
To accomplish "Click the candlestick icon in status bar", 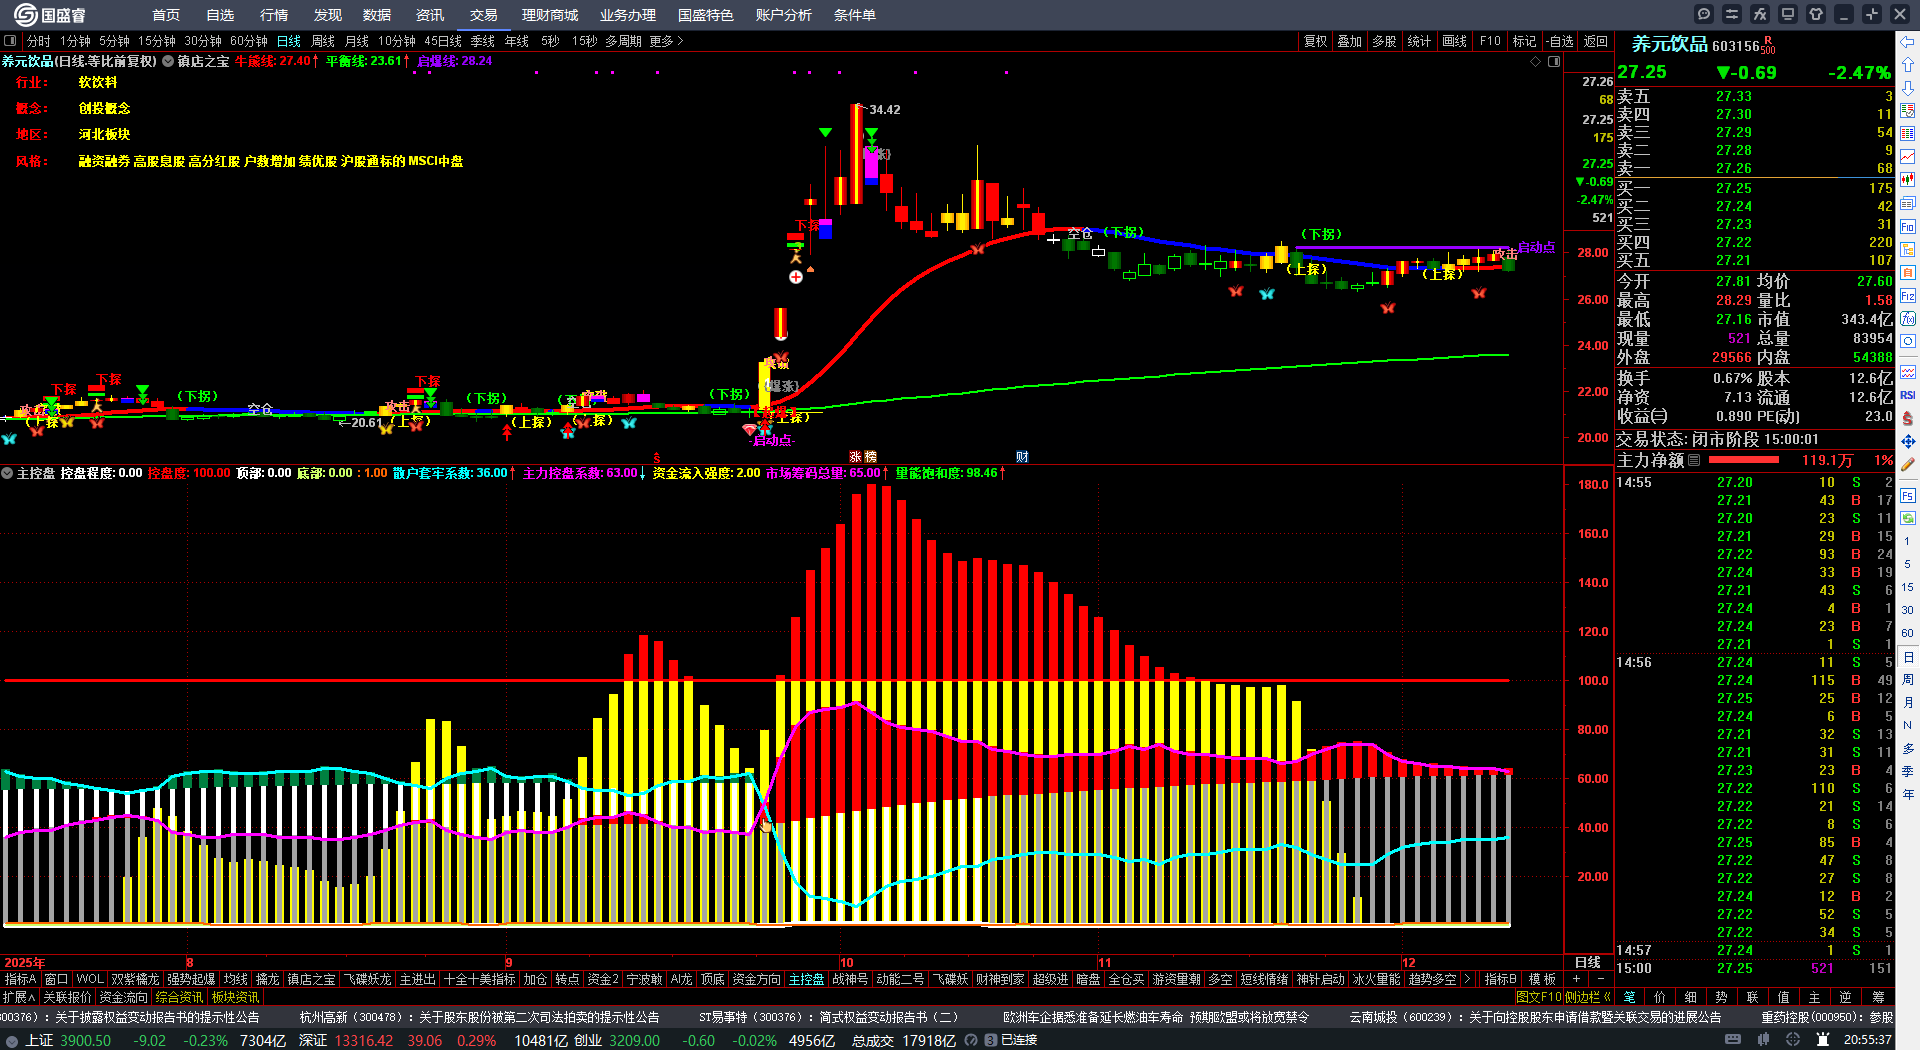I will click(1763, 1040).
